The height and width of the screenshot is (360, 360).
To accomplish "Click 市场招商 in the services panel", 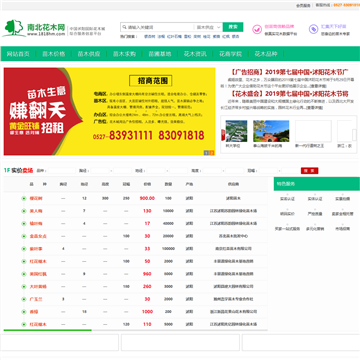I will pos(343,229).
